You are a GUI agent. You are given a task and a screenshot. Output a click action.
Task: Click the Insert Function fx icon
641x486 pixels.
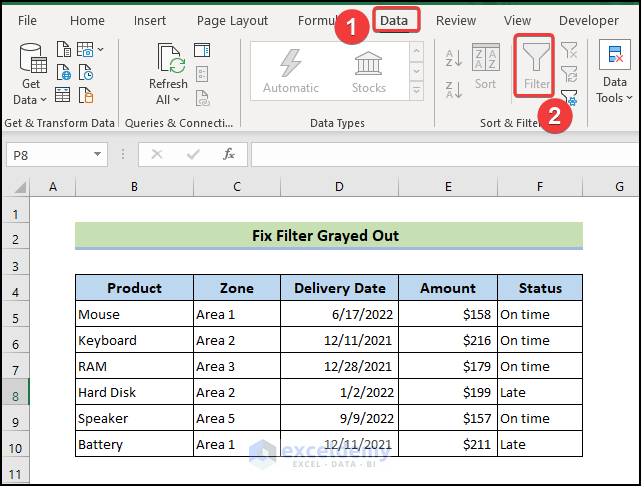point(229,154)
